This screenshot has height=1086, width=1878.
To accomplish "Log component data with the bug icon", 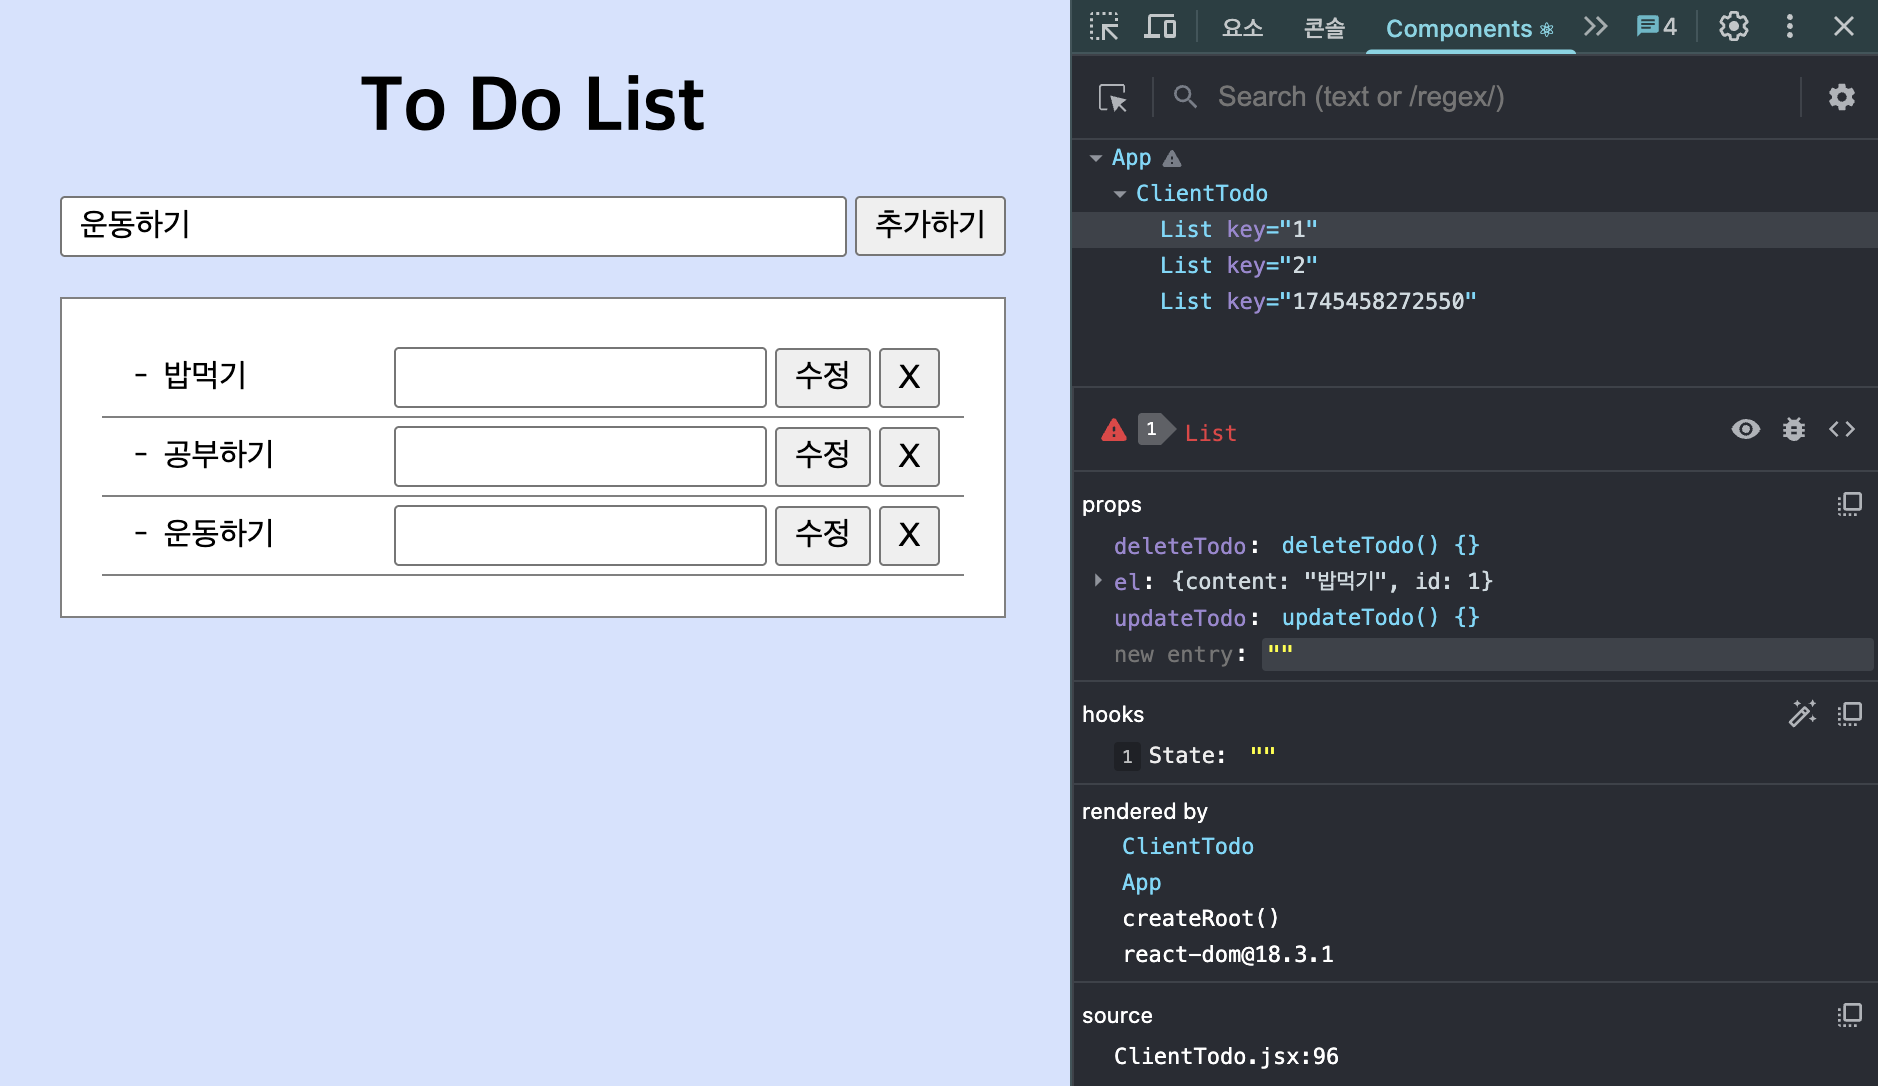I will [1794, 429].
